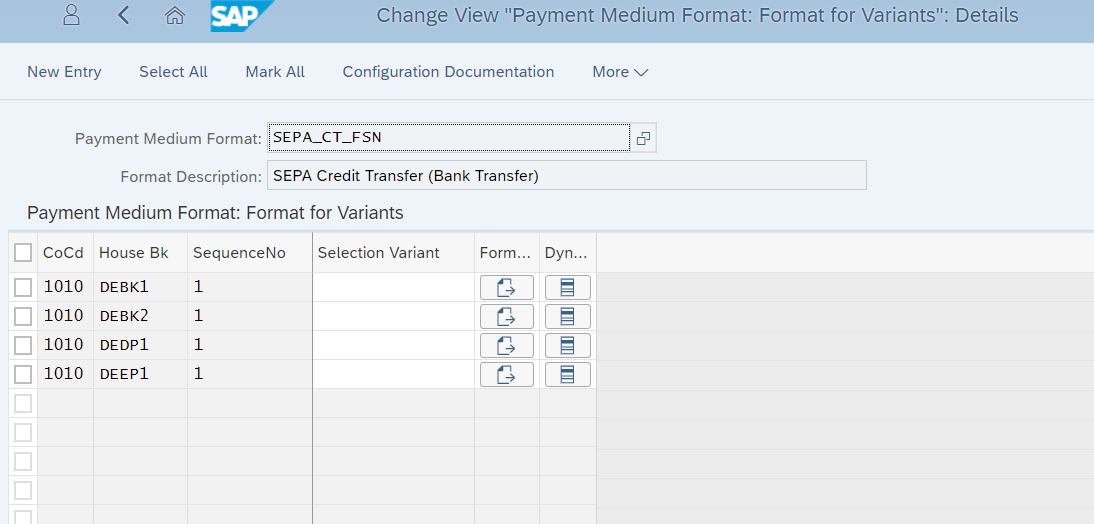Click Select All in the toolbar

point(173,72)
